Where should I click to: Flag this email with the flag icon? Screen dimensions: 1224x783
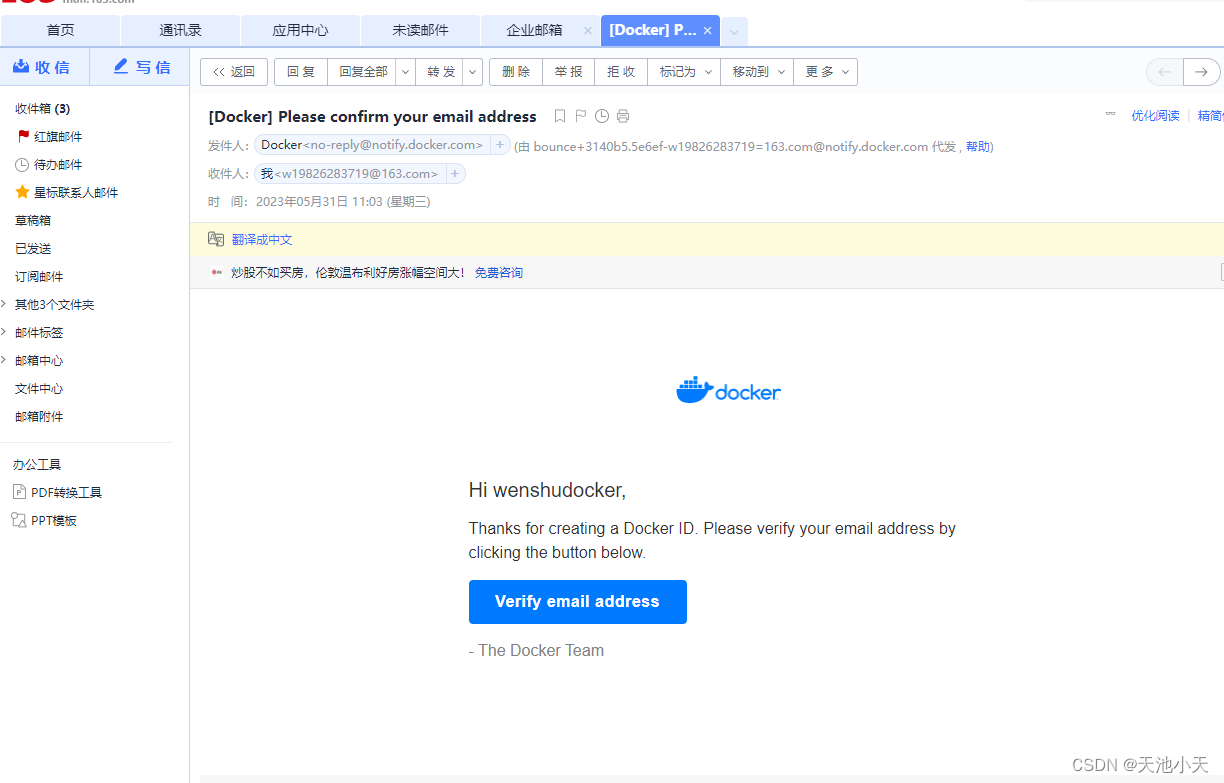tap(580, 116)
